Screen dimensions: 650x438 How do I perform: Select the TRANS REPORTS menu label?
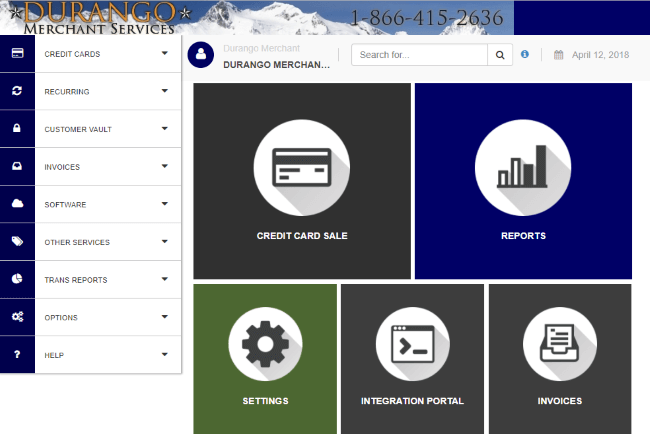click(76, 280)
